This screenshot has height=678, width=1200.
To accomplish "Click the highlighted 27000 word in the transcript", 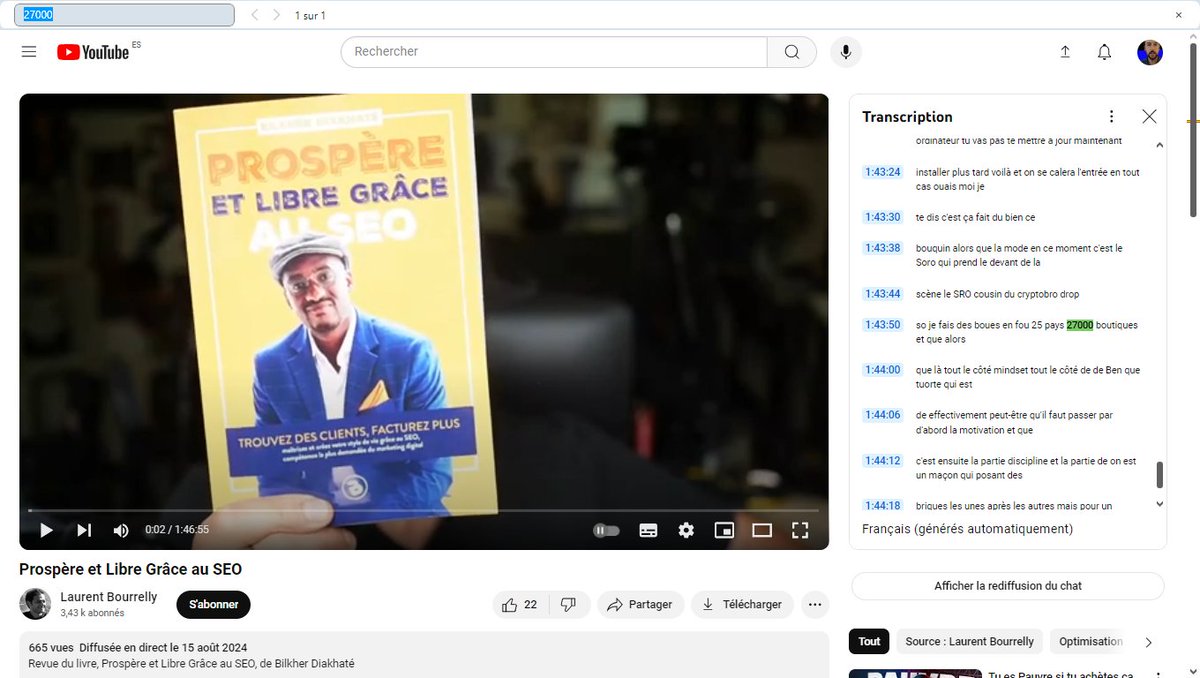I will coord(1080,325).
